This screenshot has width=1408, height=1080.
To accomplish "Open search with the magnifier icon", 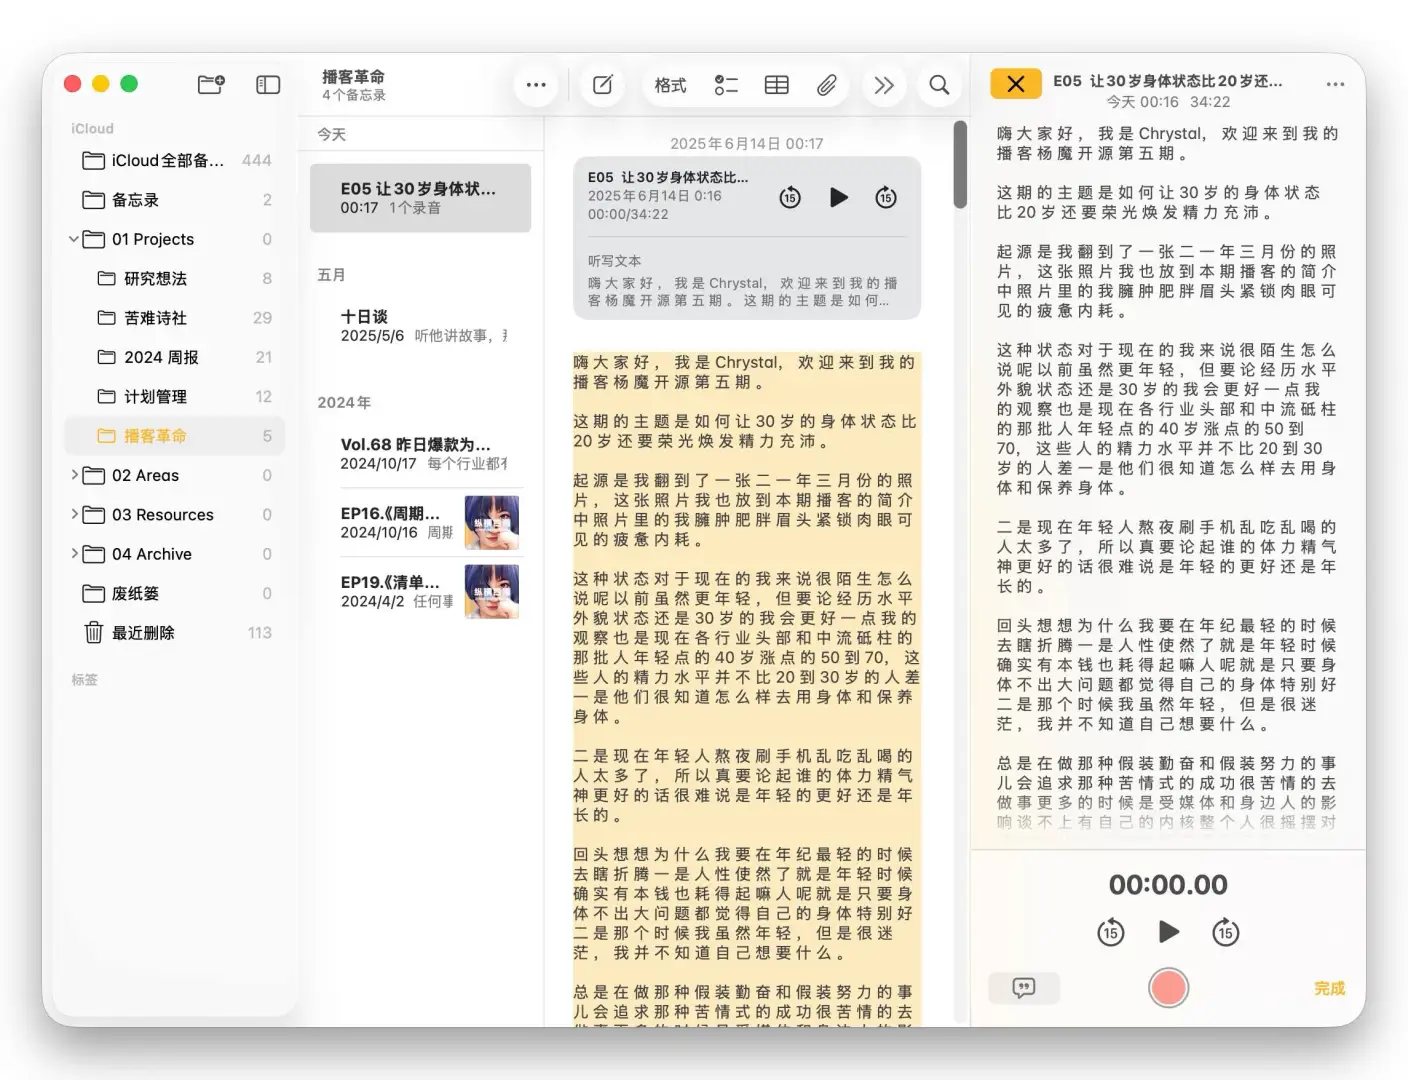I will (x=939, y=85).
